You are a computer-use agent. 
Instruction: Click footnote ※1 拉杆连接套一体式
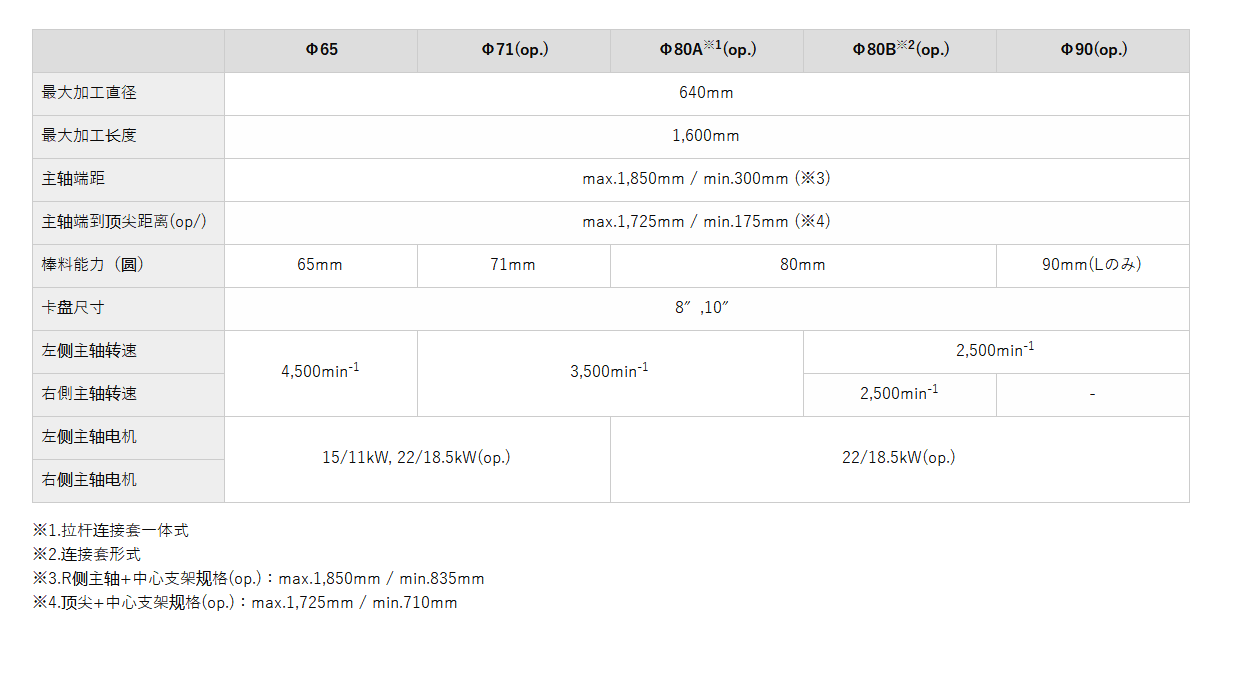point(111,531)
